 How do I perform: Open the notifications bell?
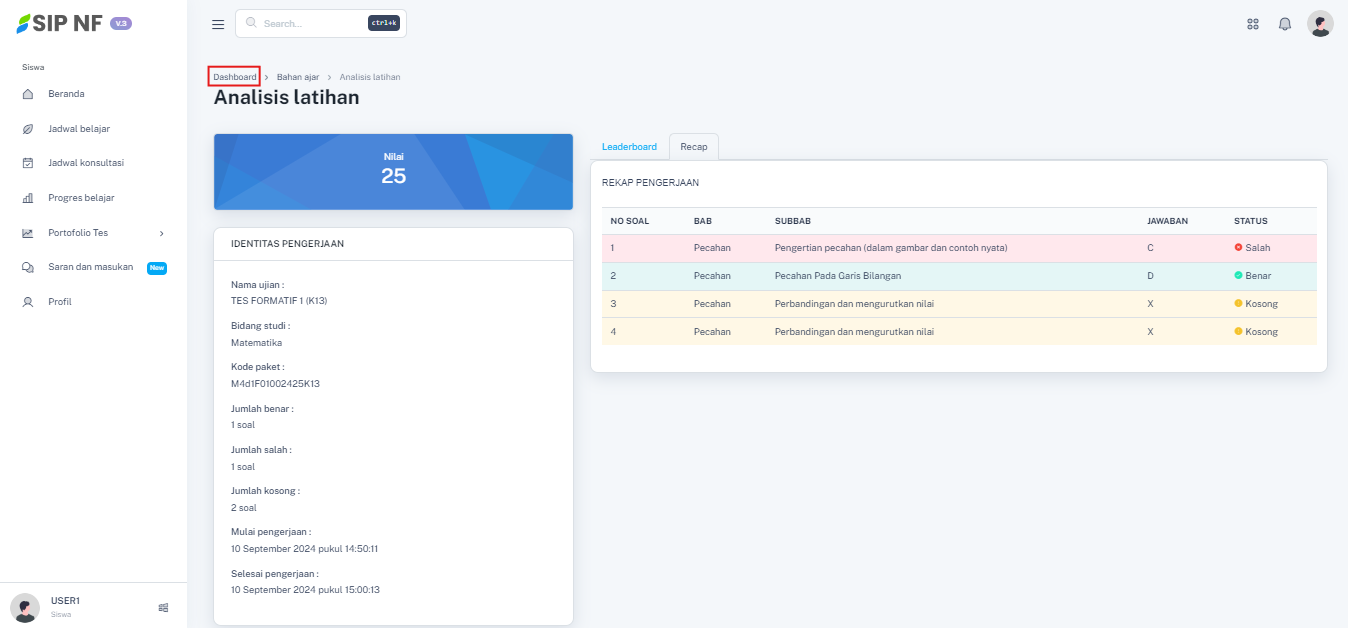click(1285, 24)
